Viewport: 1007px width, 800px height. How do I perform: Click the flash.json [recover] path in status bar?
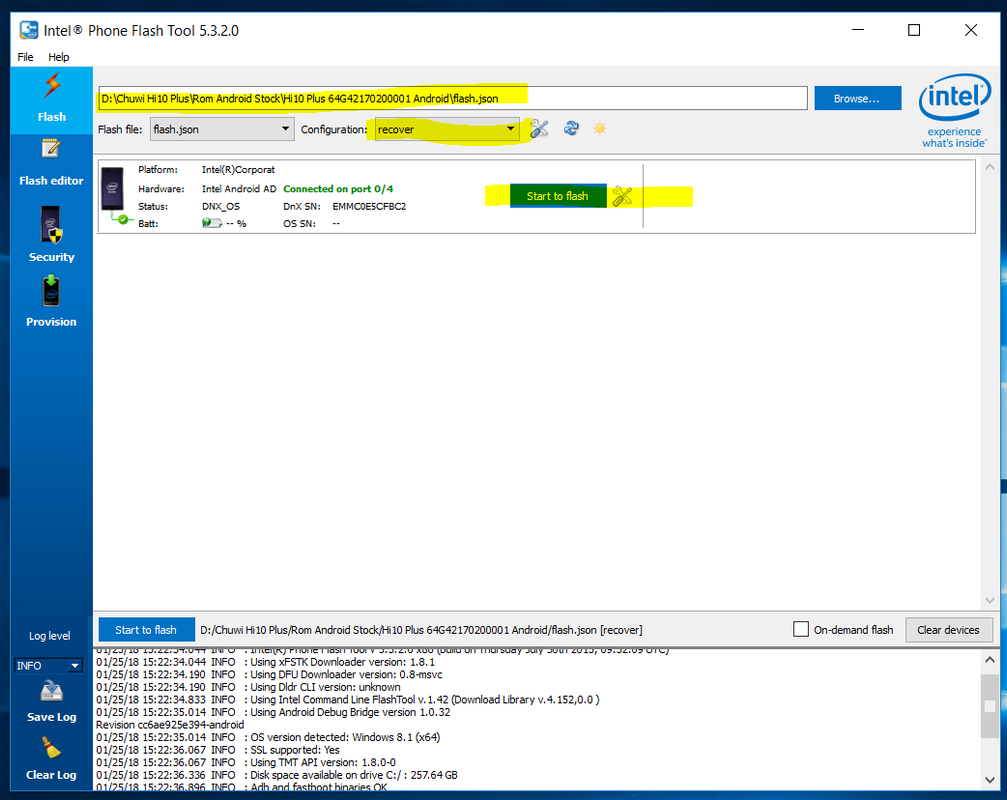[421, 630]
